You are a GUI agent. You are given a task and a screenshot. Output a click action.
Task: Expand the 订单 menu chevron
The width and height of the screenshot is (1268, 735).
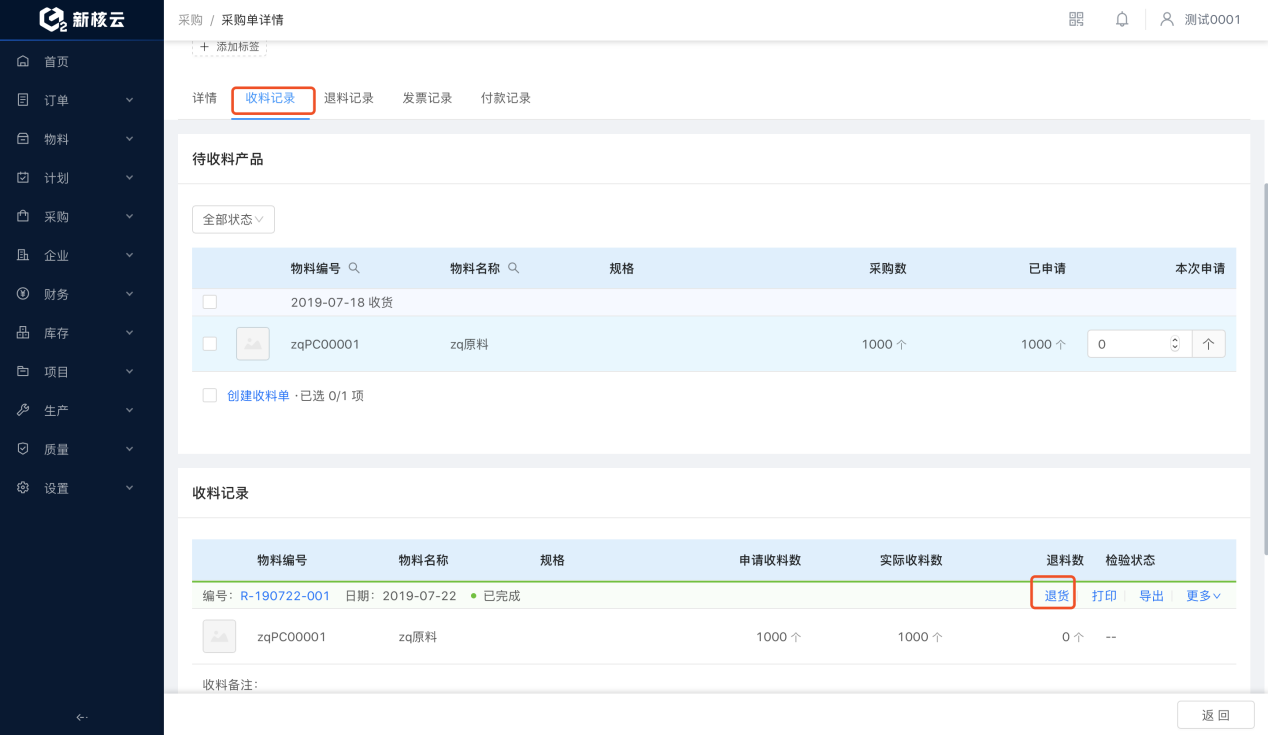coord(130,100)
